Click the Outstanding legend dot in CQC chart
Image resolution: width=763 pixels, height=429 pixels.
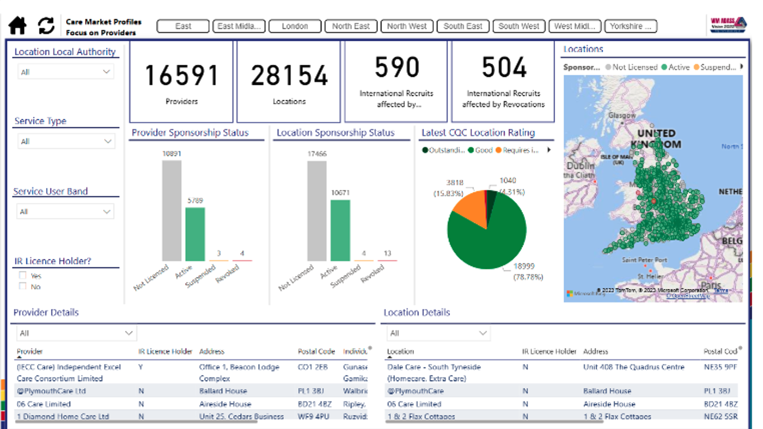[425, 150]
